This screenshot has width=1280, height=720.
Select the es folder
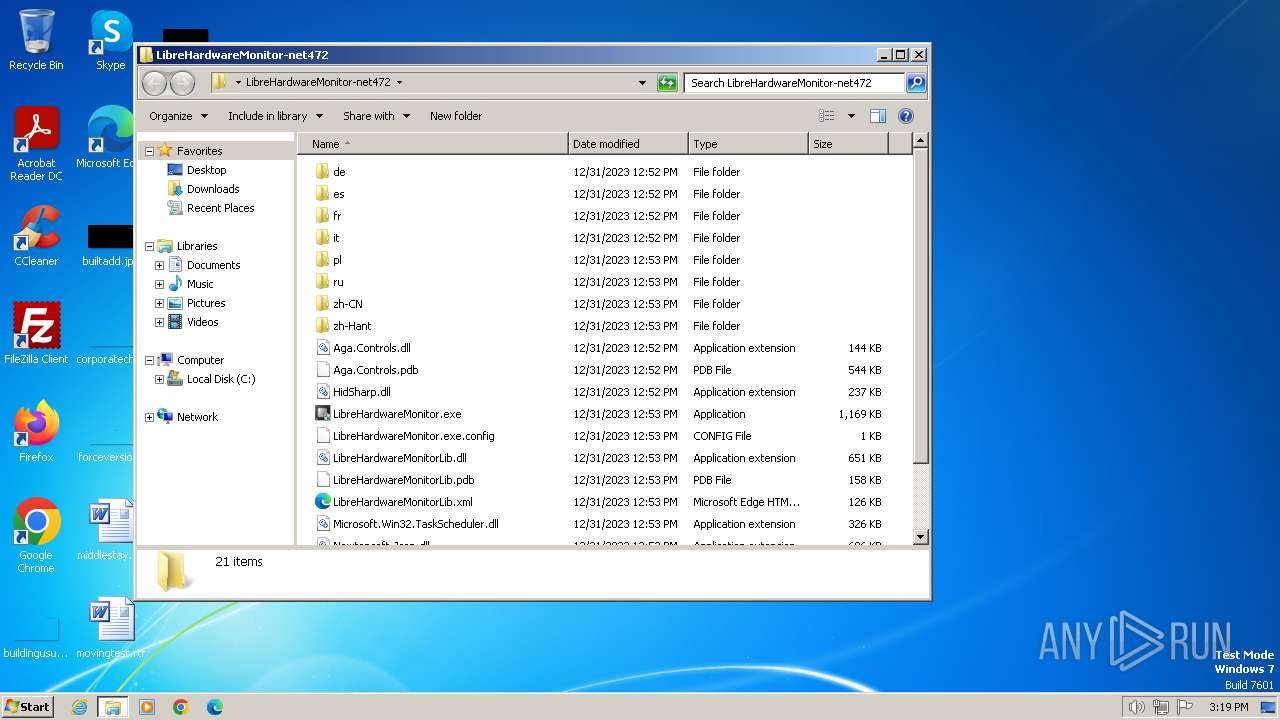click(338, 194)
